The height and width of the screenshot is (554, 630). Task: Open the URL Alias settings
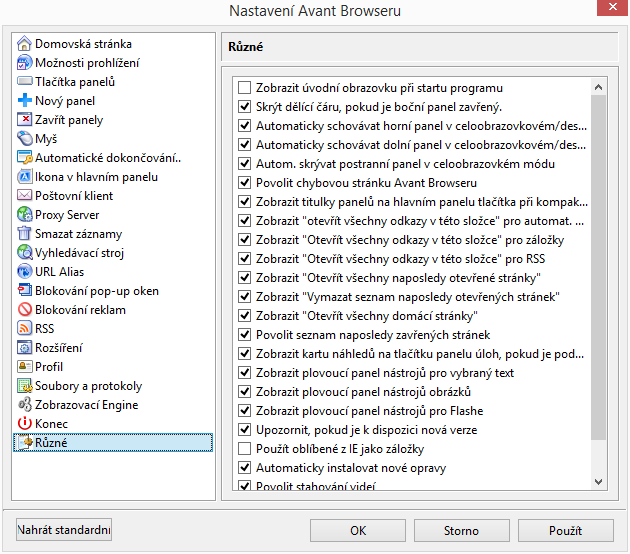pos(59,272)
